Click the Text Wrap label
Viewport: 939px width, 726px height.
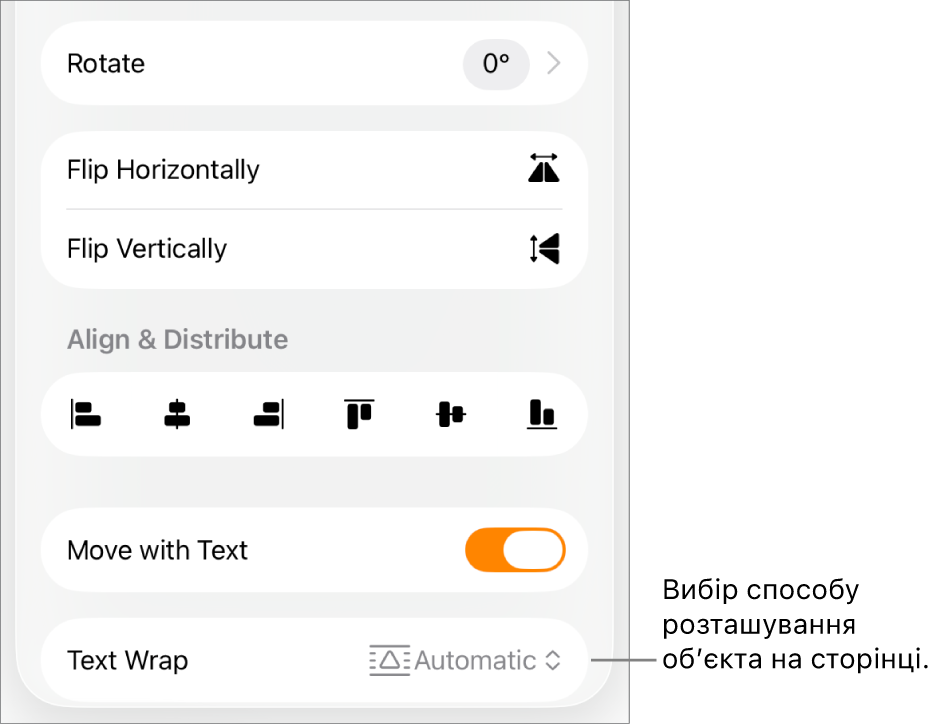(128, 661)
